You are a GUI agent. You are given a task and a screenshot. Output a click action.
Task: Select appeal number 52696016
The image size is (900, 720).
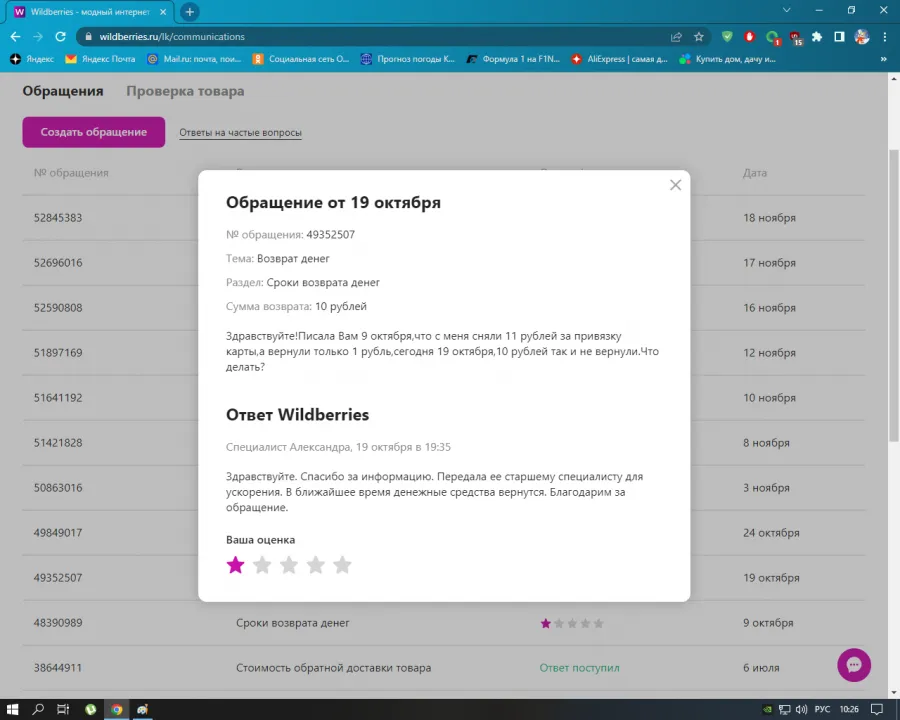point(58,263)
